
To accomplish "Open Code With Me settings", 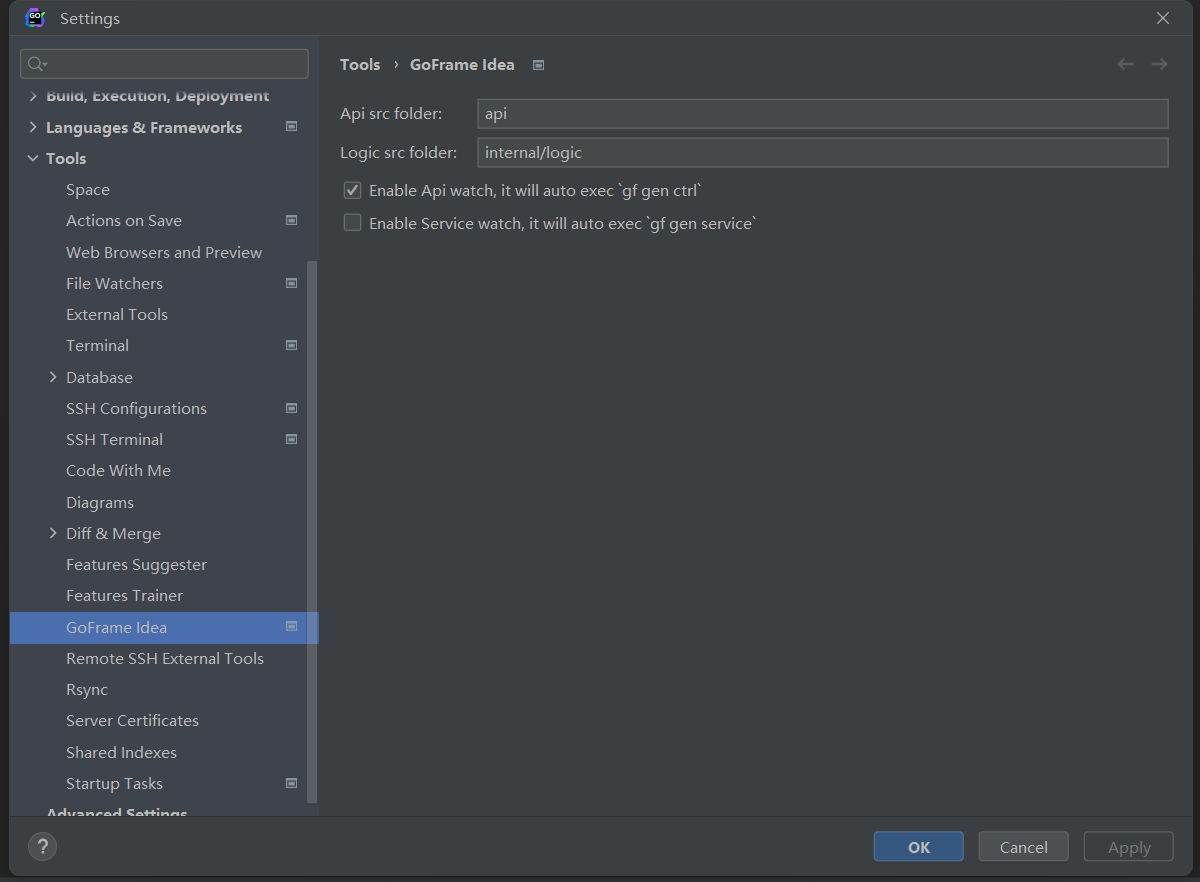I will (118, 470).
